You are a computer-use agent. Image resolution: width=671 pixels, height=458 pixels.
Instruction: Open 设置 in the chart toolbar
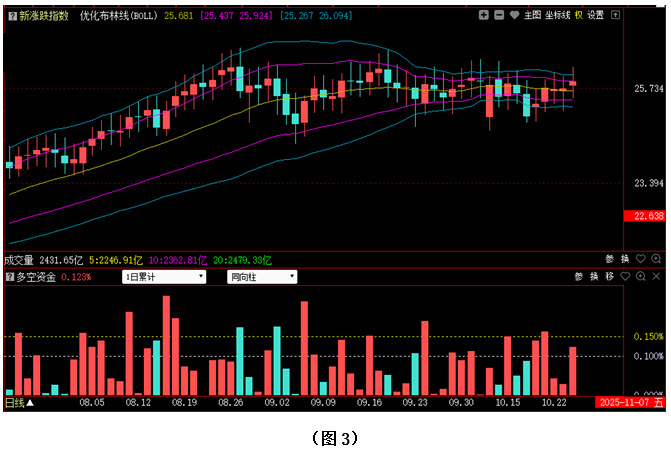point(596,15)
